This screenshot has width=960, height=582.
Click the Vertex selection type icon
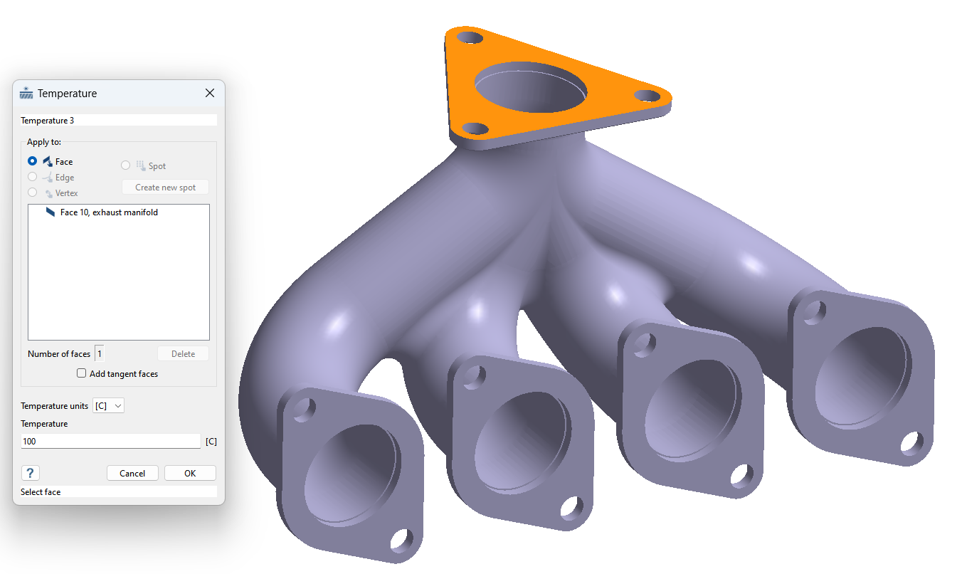(x=47, y=193)
